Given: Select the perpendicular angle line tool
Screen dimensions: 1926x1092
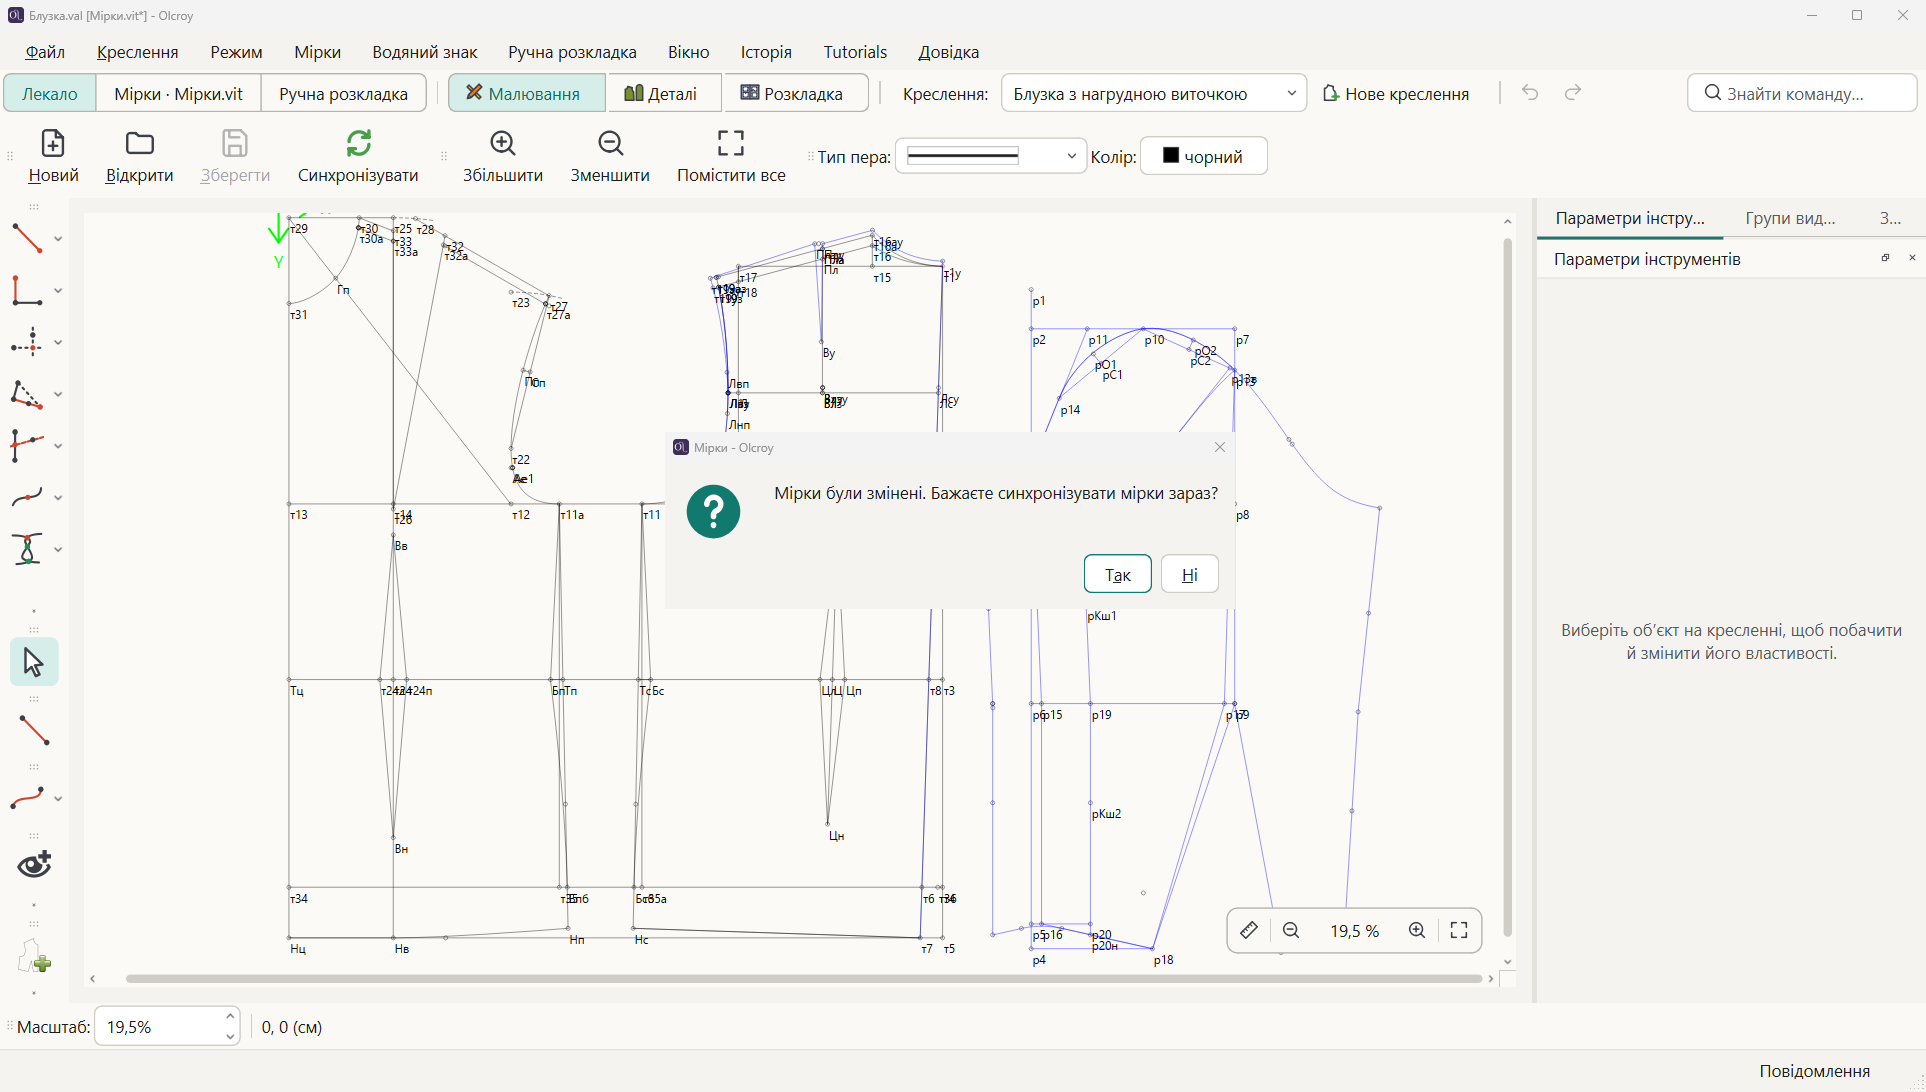Looking at the screenshot, I should pos(27,290).
